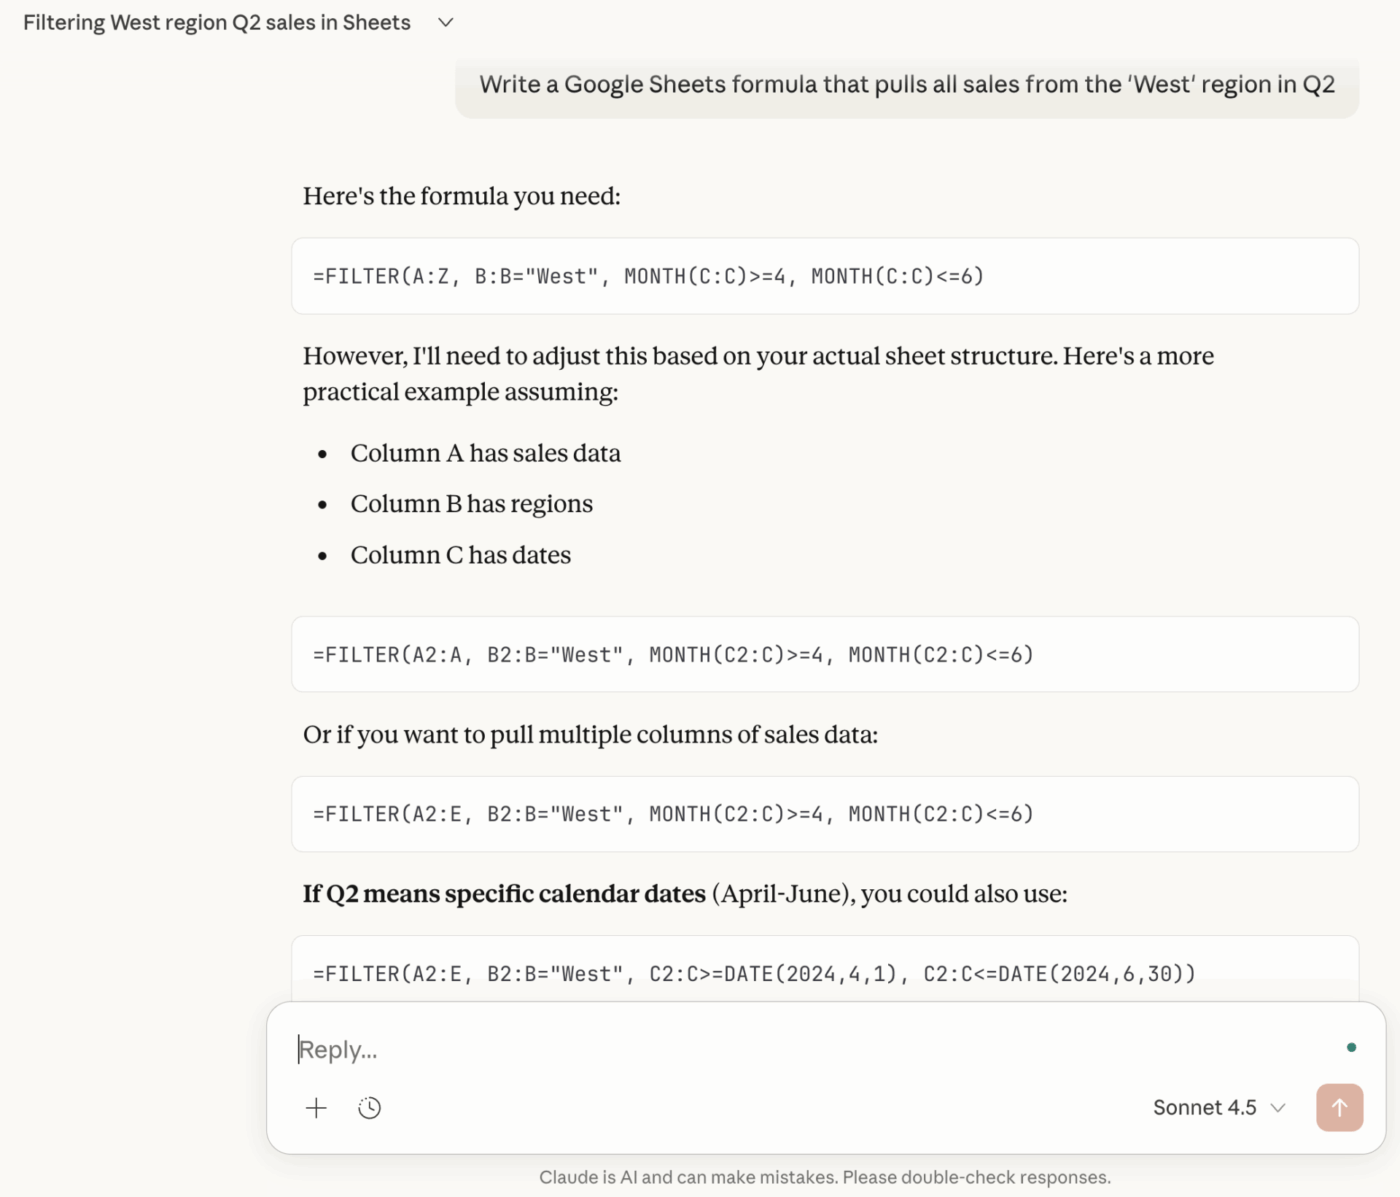This screenshot has height=1197, width=1400.
Task: Open the Sonnet 4.5 model selector
Action: tap(1218, 1107)
